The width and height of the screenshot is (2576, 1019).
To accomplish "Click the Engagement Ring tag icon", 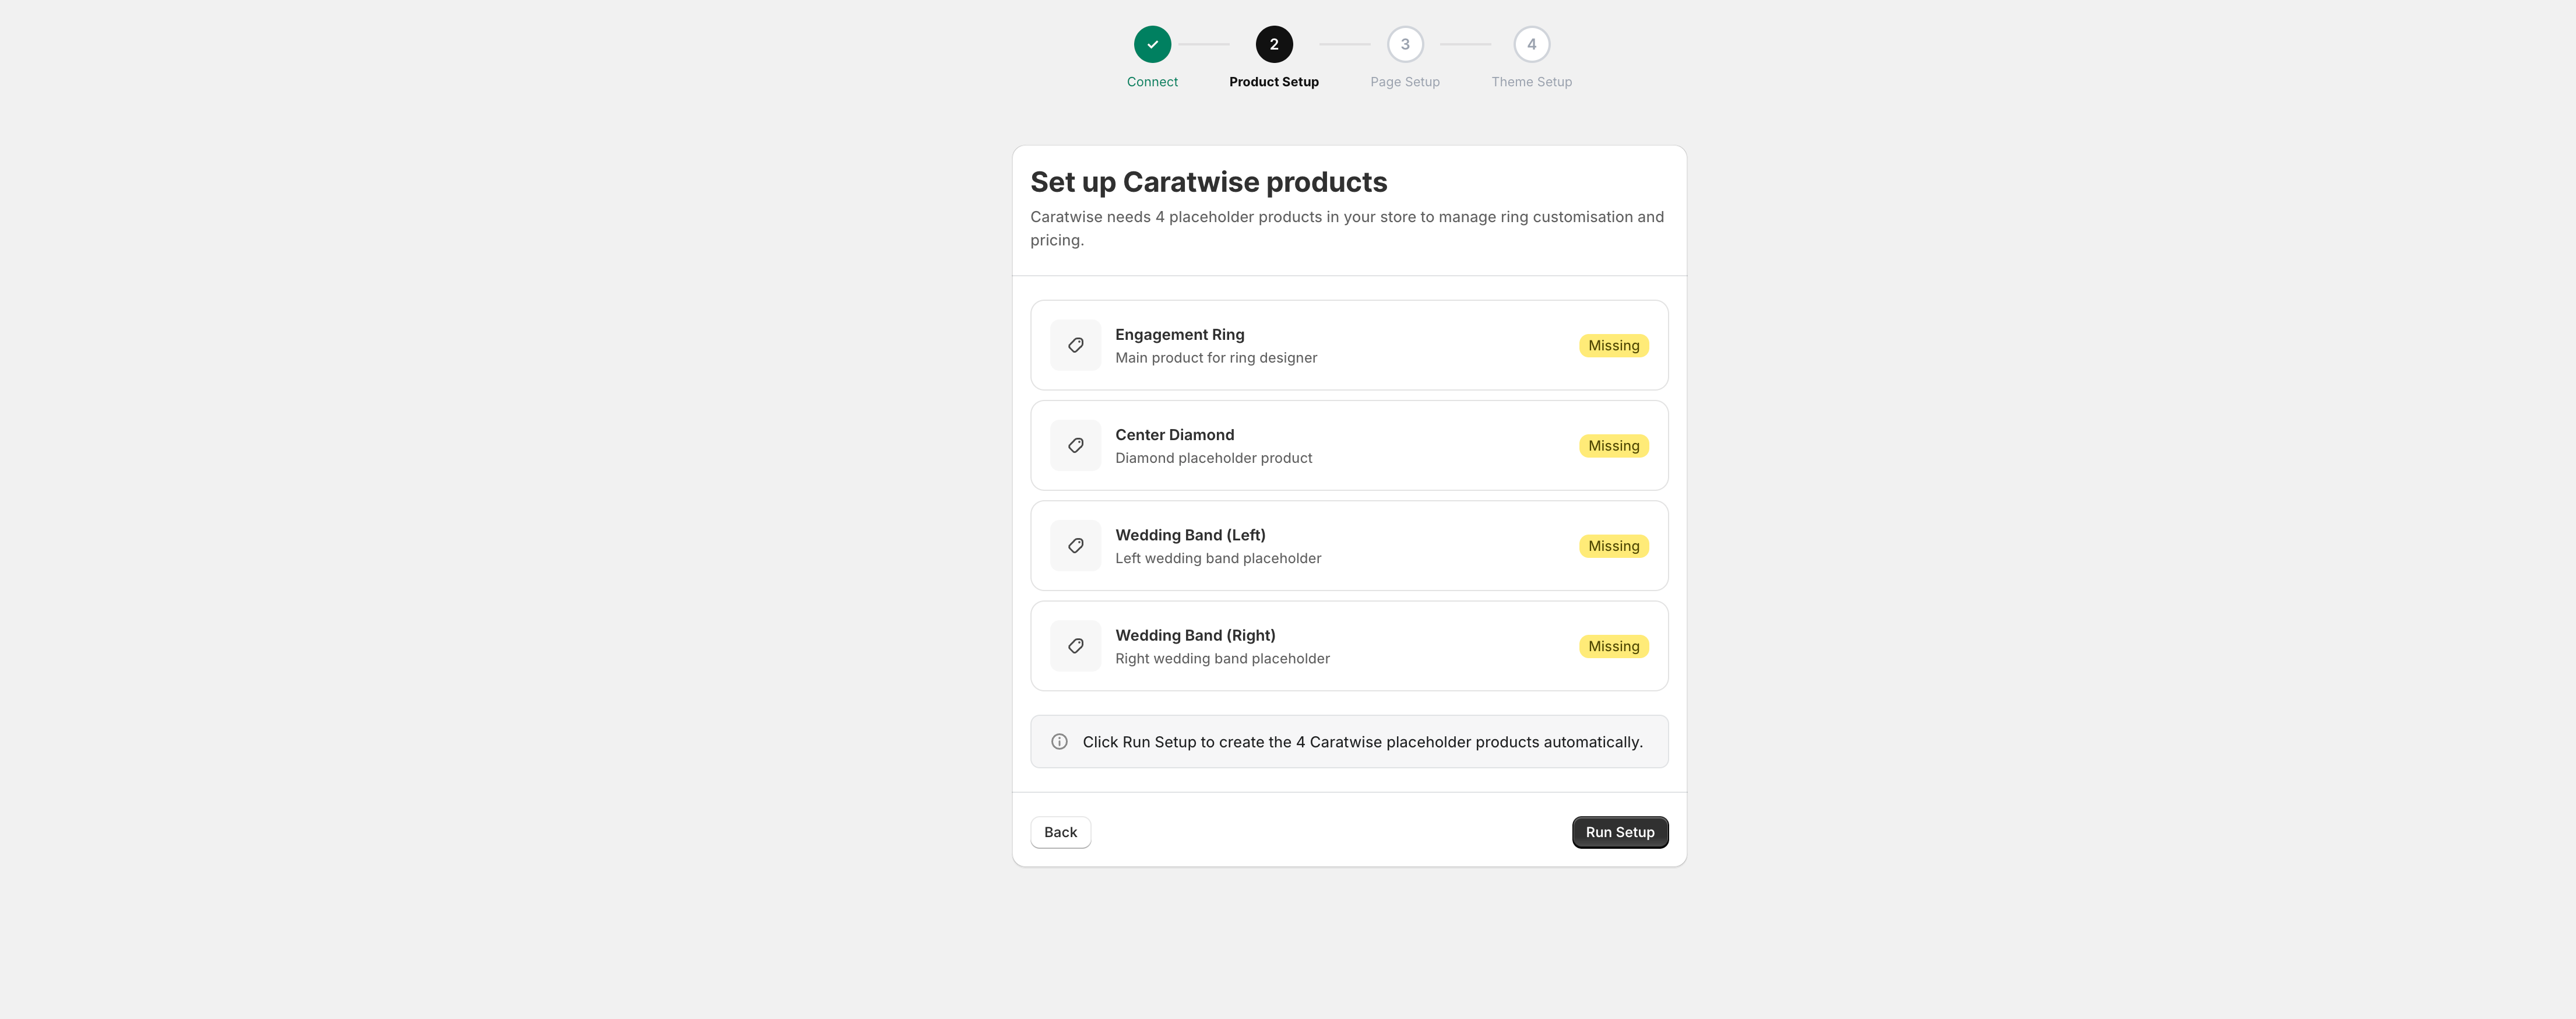I will click(x=1075, y=345).
